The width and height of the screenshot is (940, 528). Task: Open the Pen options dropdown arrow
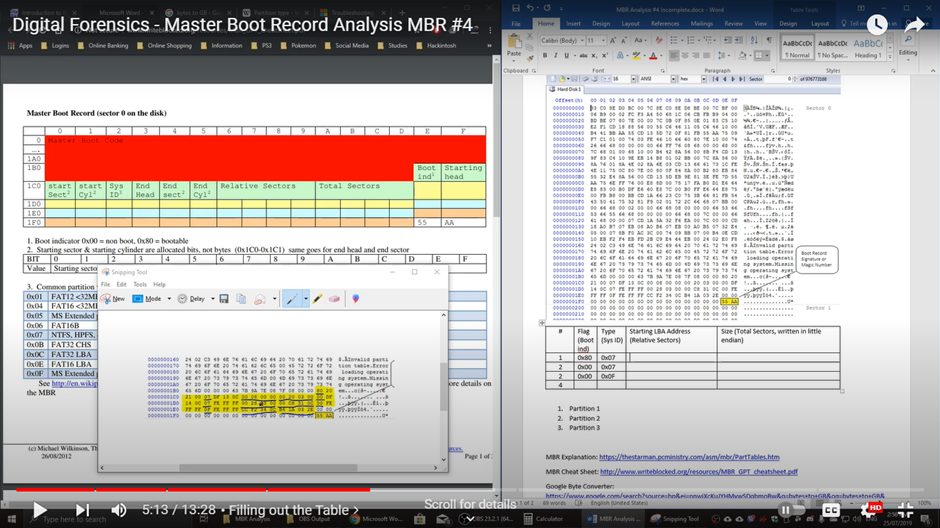pos(306,298)
